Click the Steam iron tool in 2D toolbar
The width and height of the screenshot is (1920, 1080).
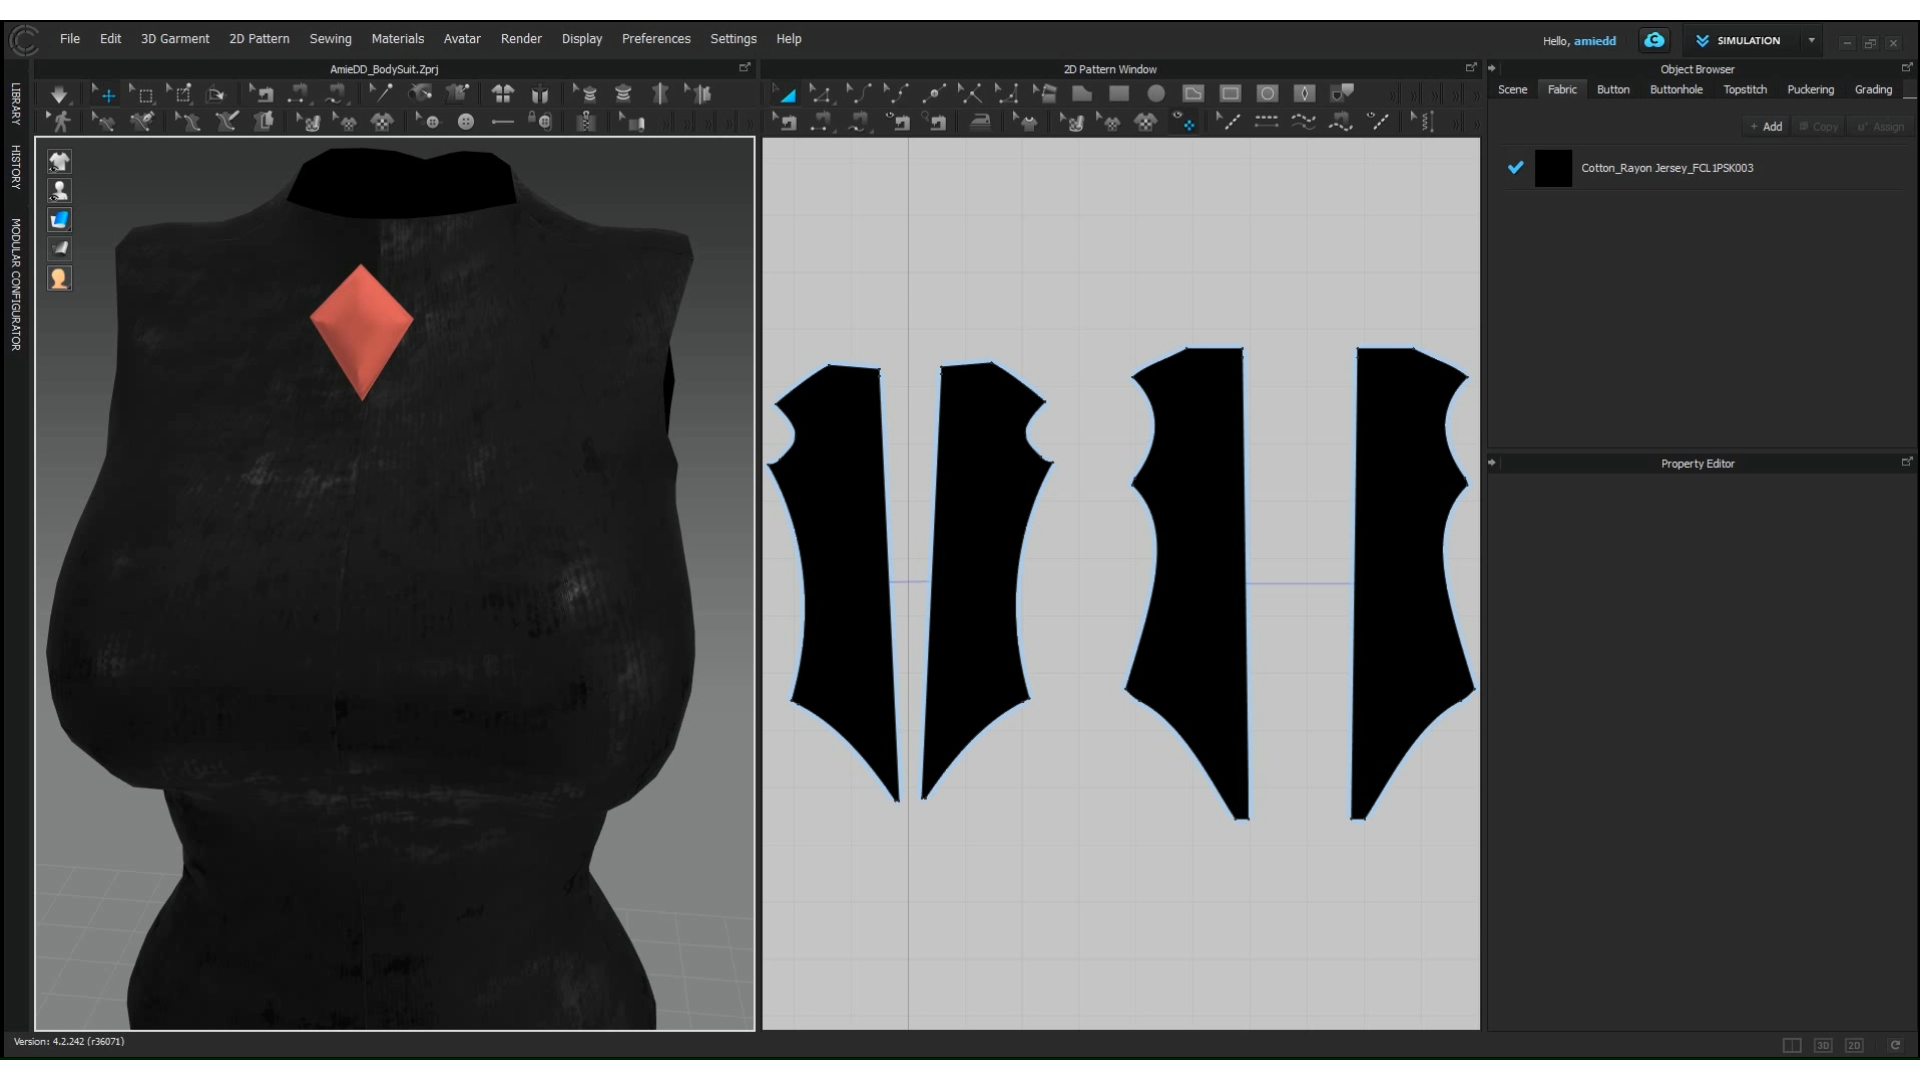pyautogui.click(x=980, y=122)
